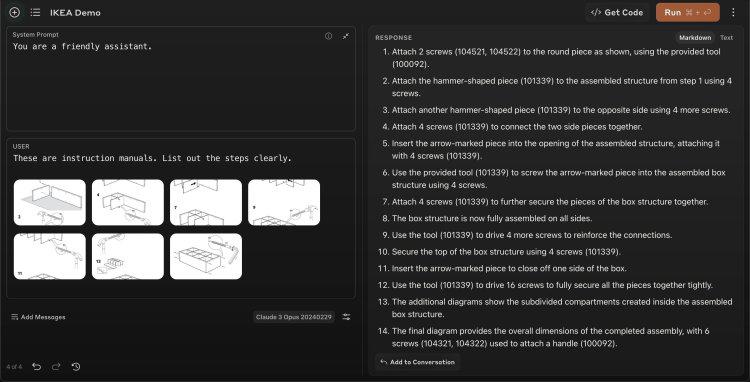Run the prompt with the Run button
The height and width of the screenshot is (382, 750).
tap(687, 12)
